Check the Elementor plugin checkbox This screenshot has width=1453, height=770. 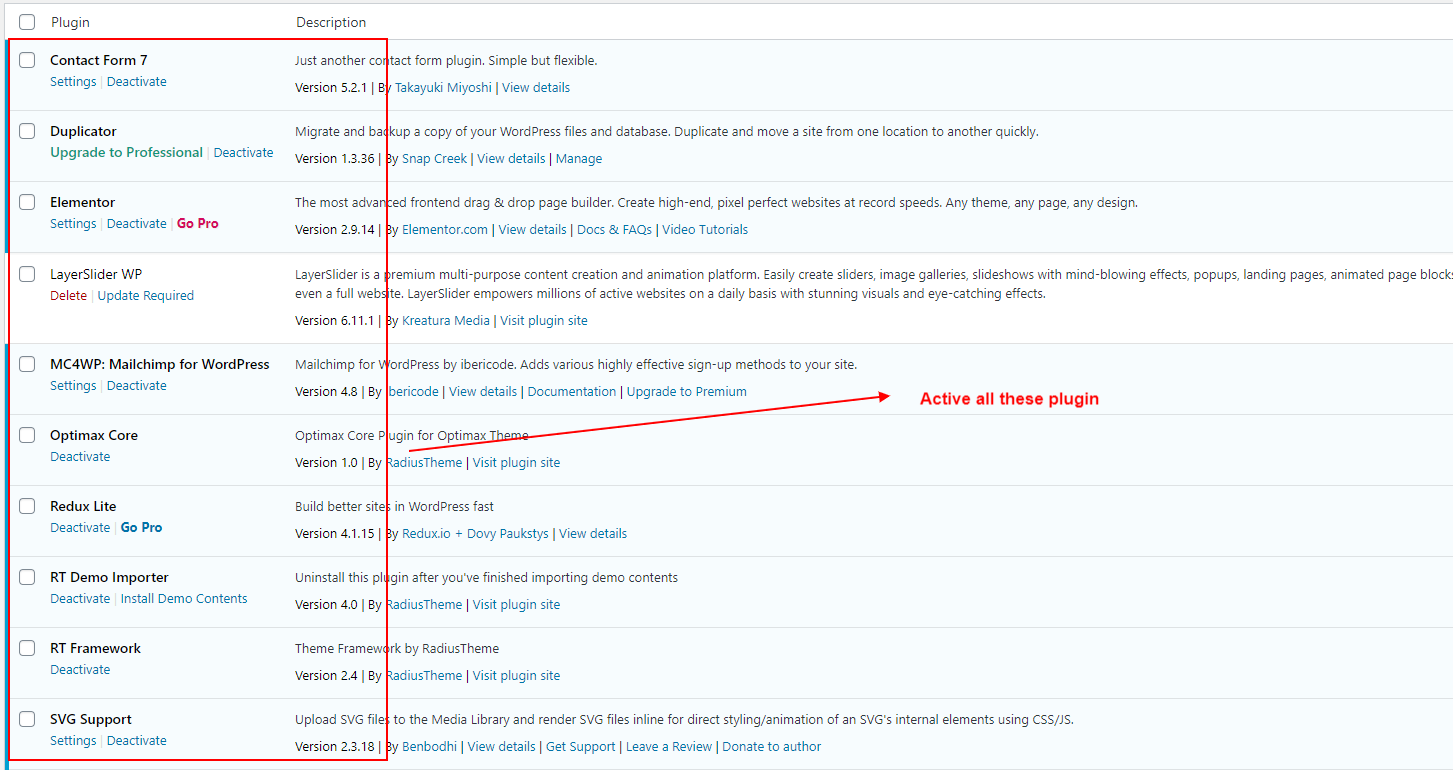27,202
